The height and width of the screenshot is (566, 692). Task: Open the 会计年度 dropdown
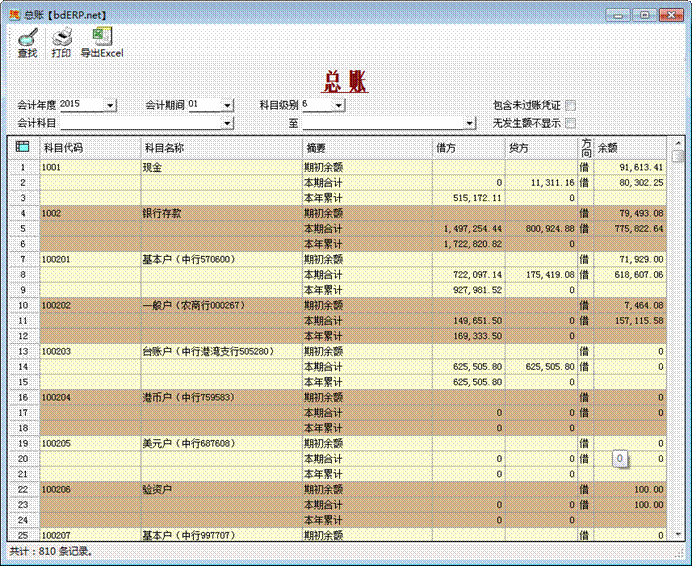point(110,105)
